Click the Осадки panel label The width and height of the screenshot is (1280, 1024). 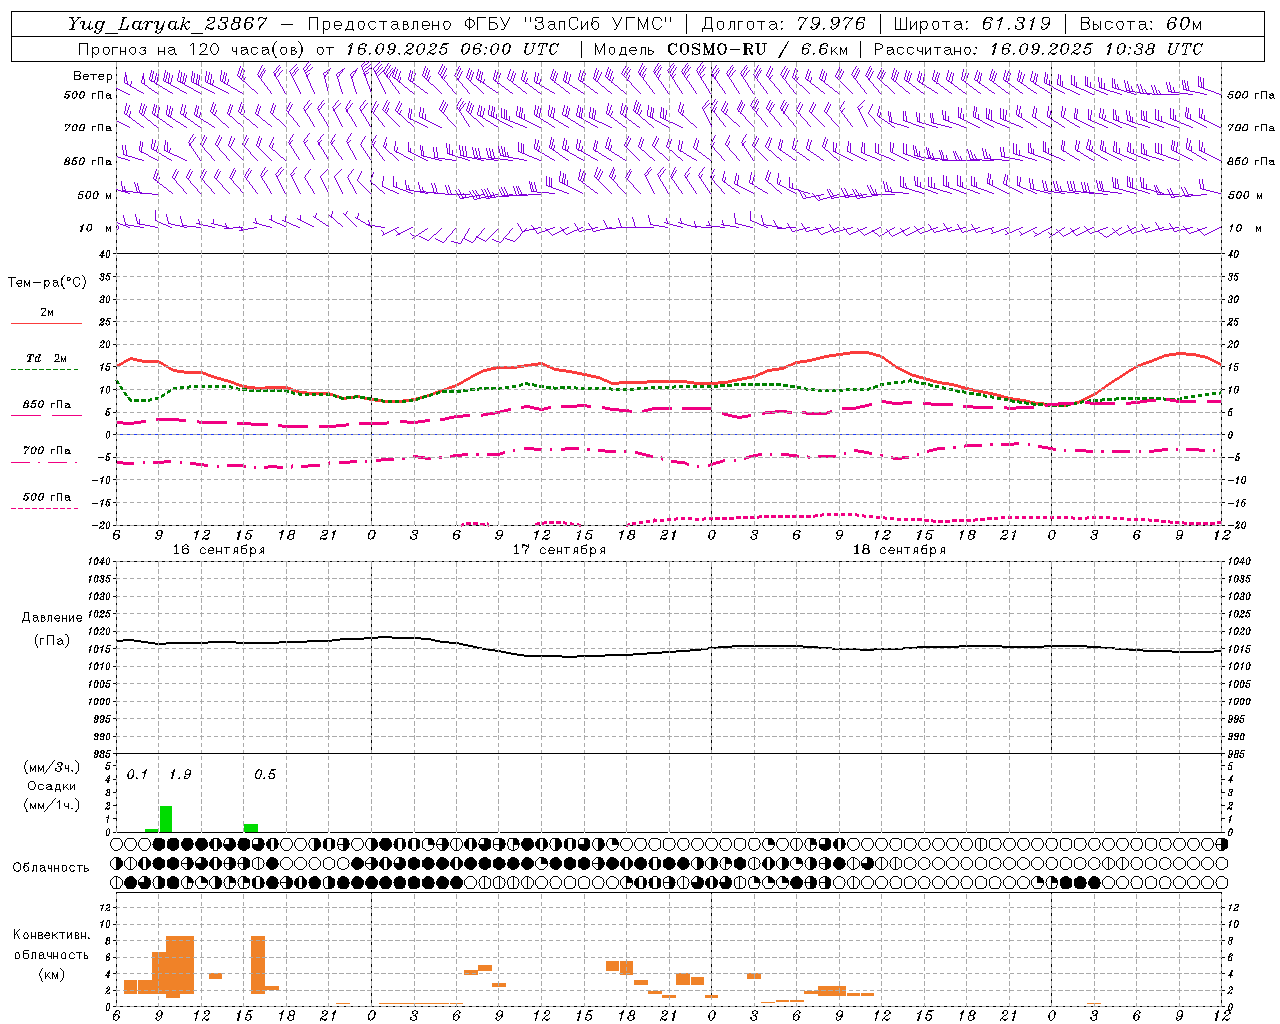pyautogui.click(x=52, y=786)
